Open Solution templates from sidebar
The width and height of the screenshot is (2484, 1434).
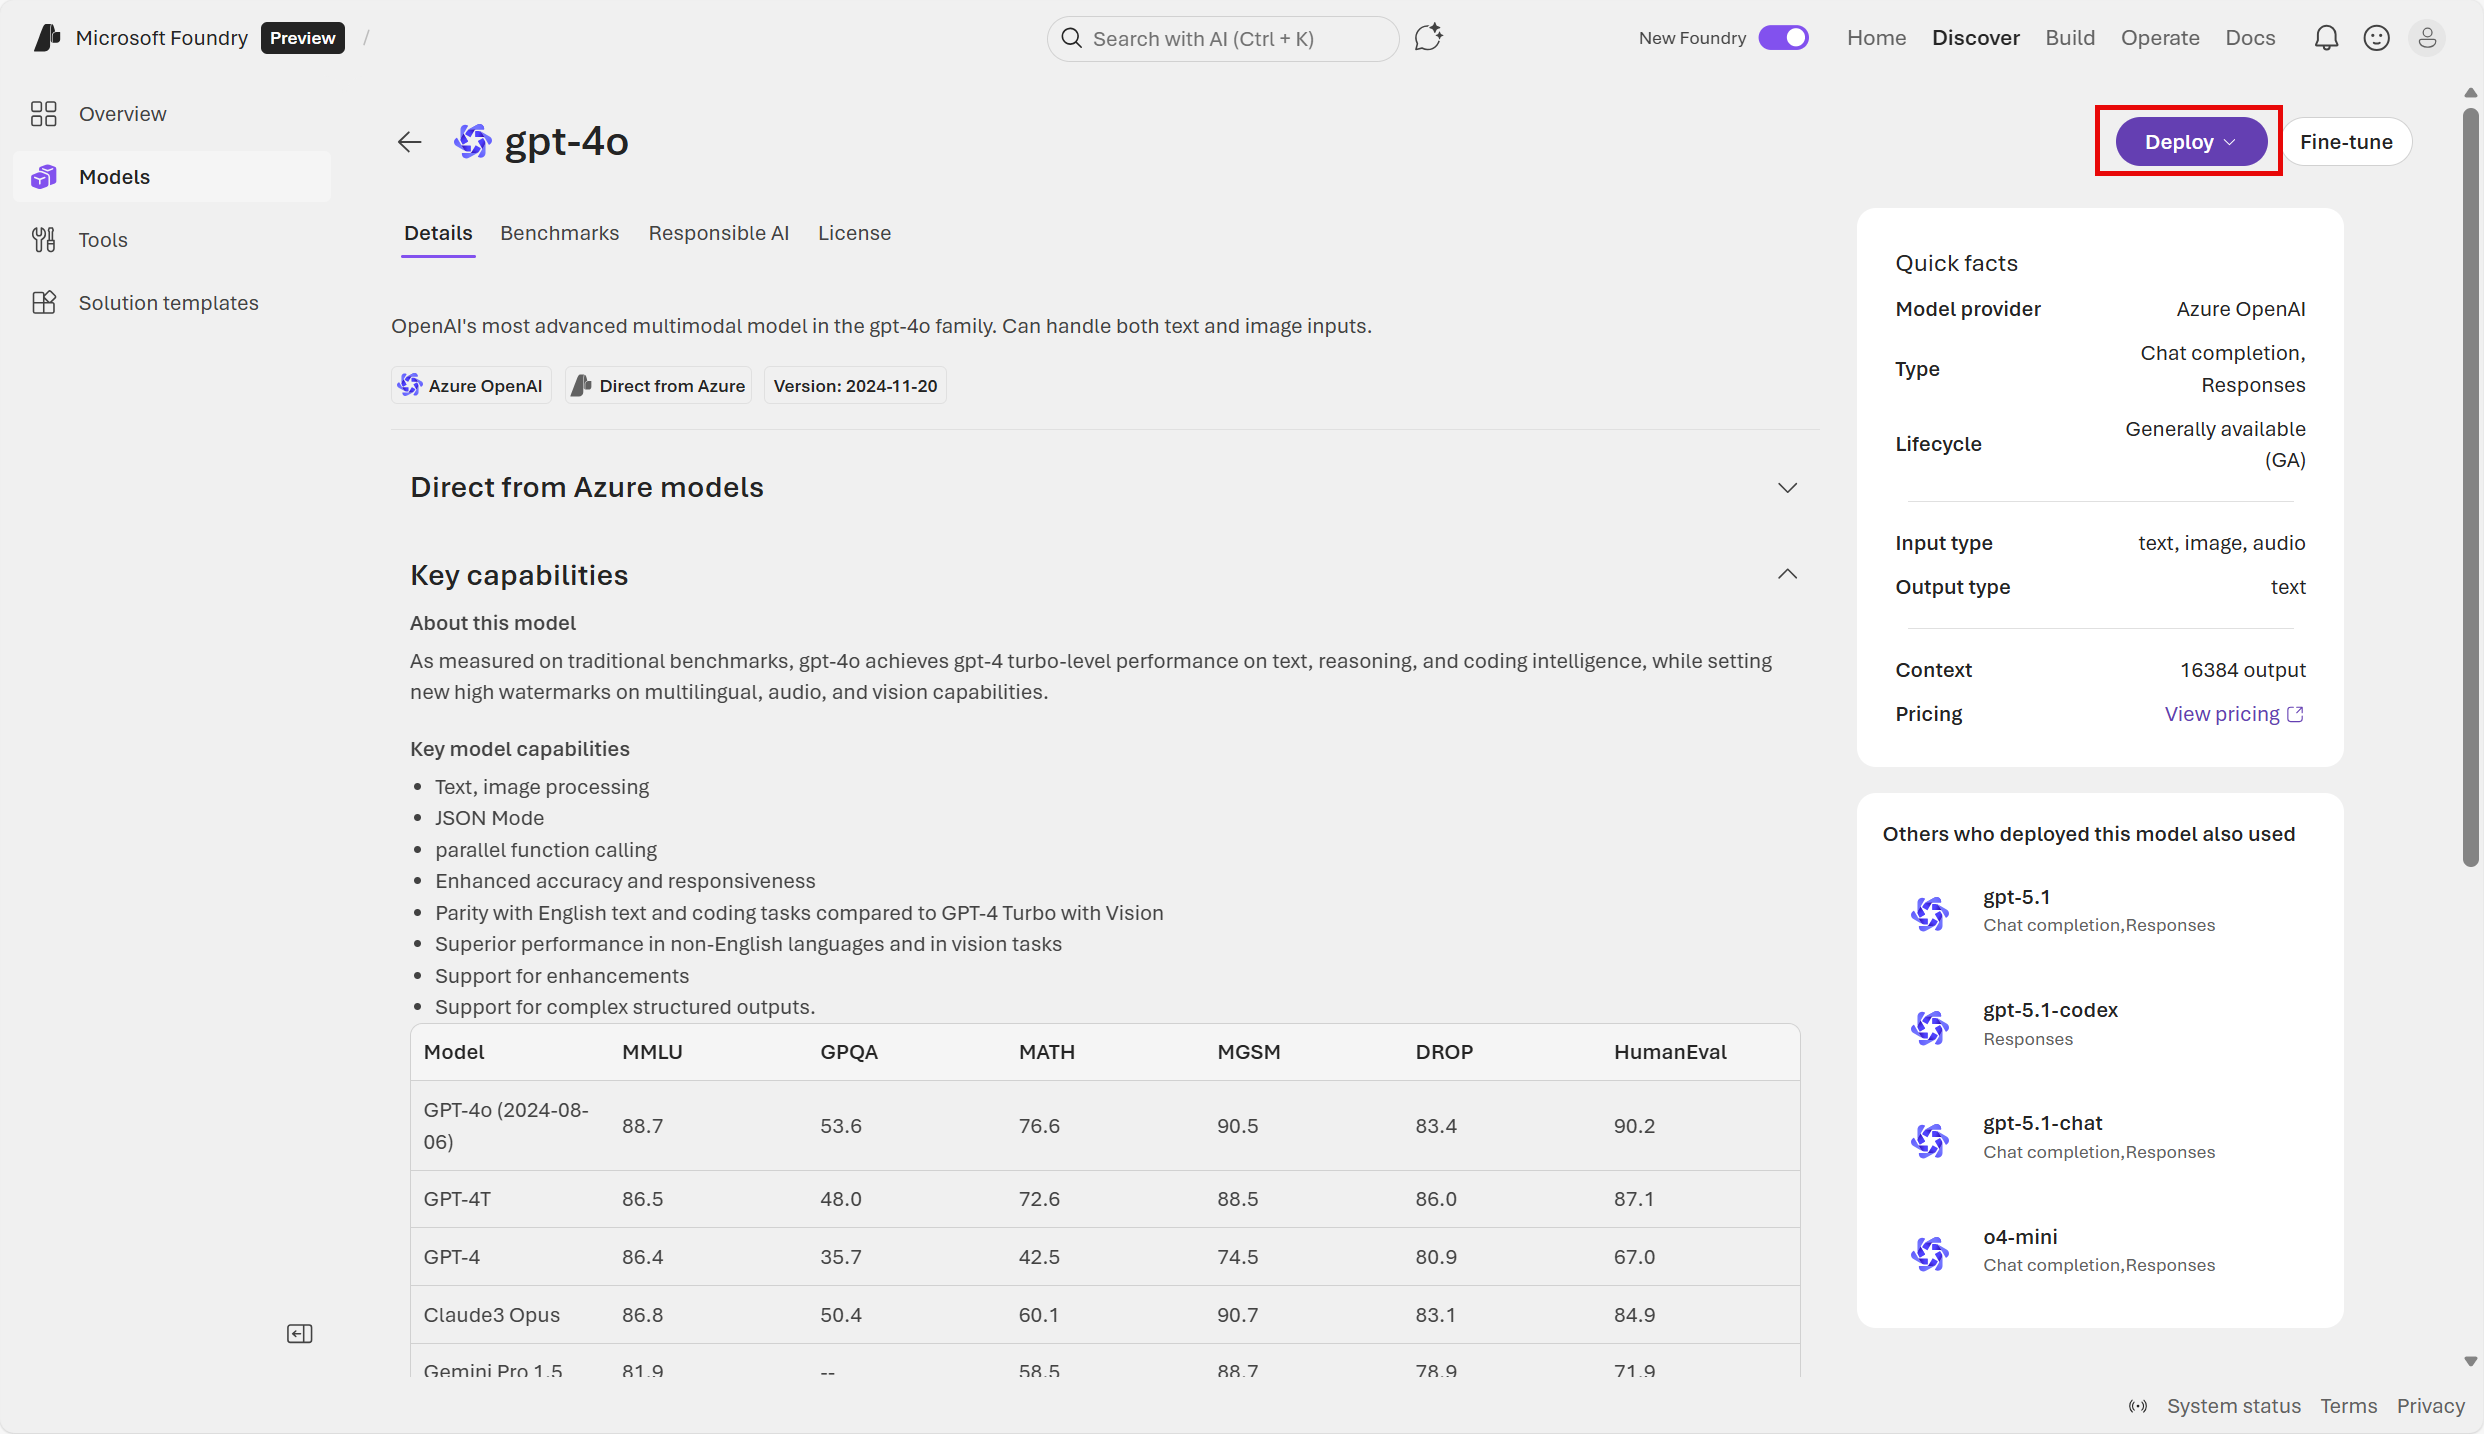click(x=168, y=302)
